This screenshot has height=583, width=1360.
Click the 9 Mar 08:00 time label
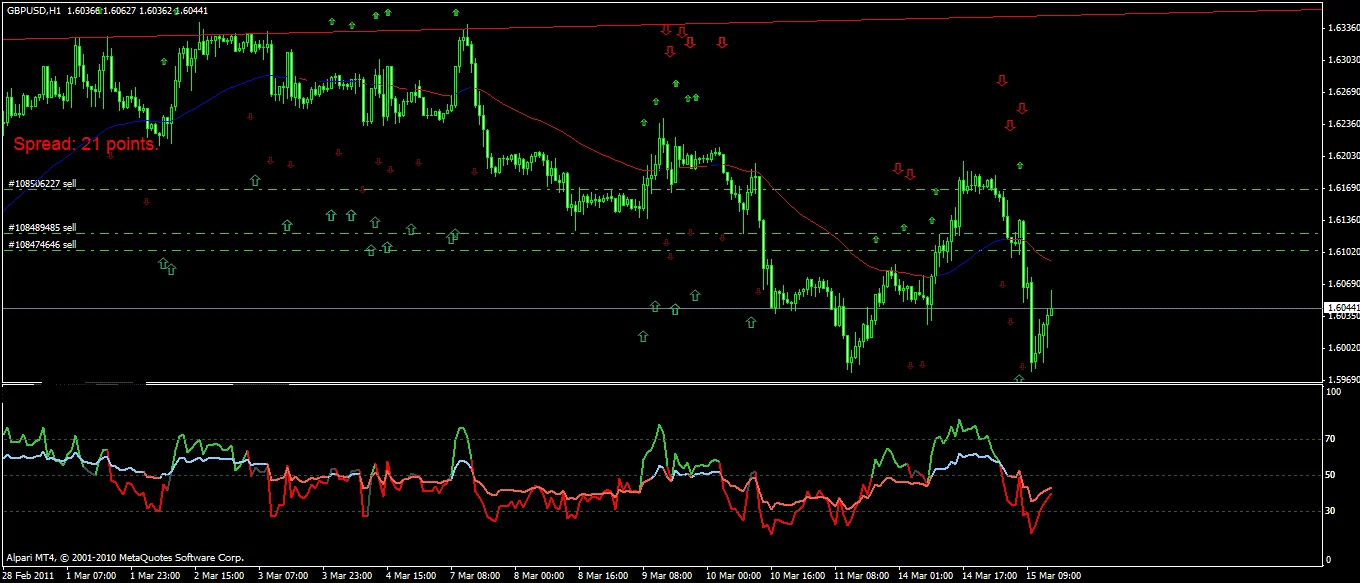(668, 576)
